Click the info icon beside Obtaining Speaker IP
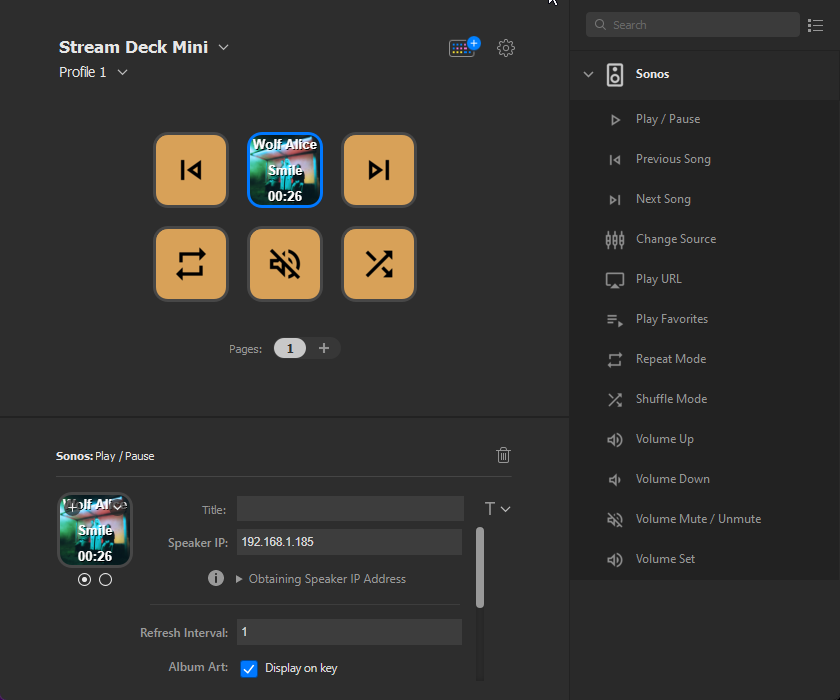This screenshot has width=840, height=700. [x=216, y=578]
